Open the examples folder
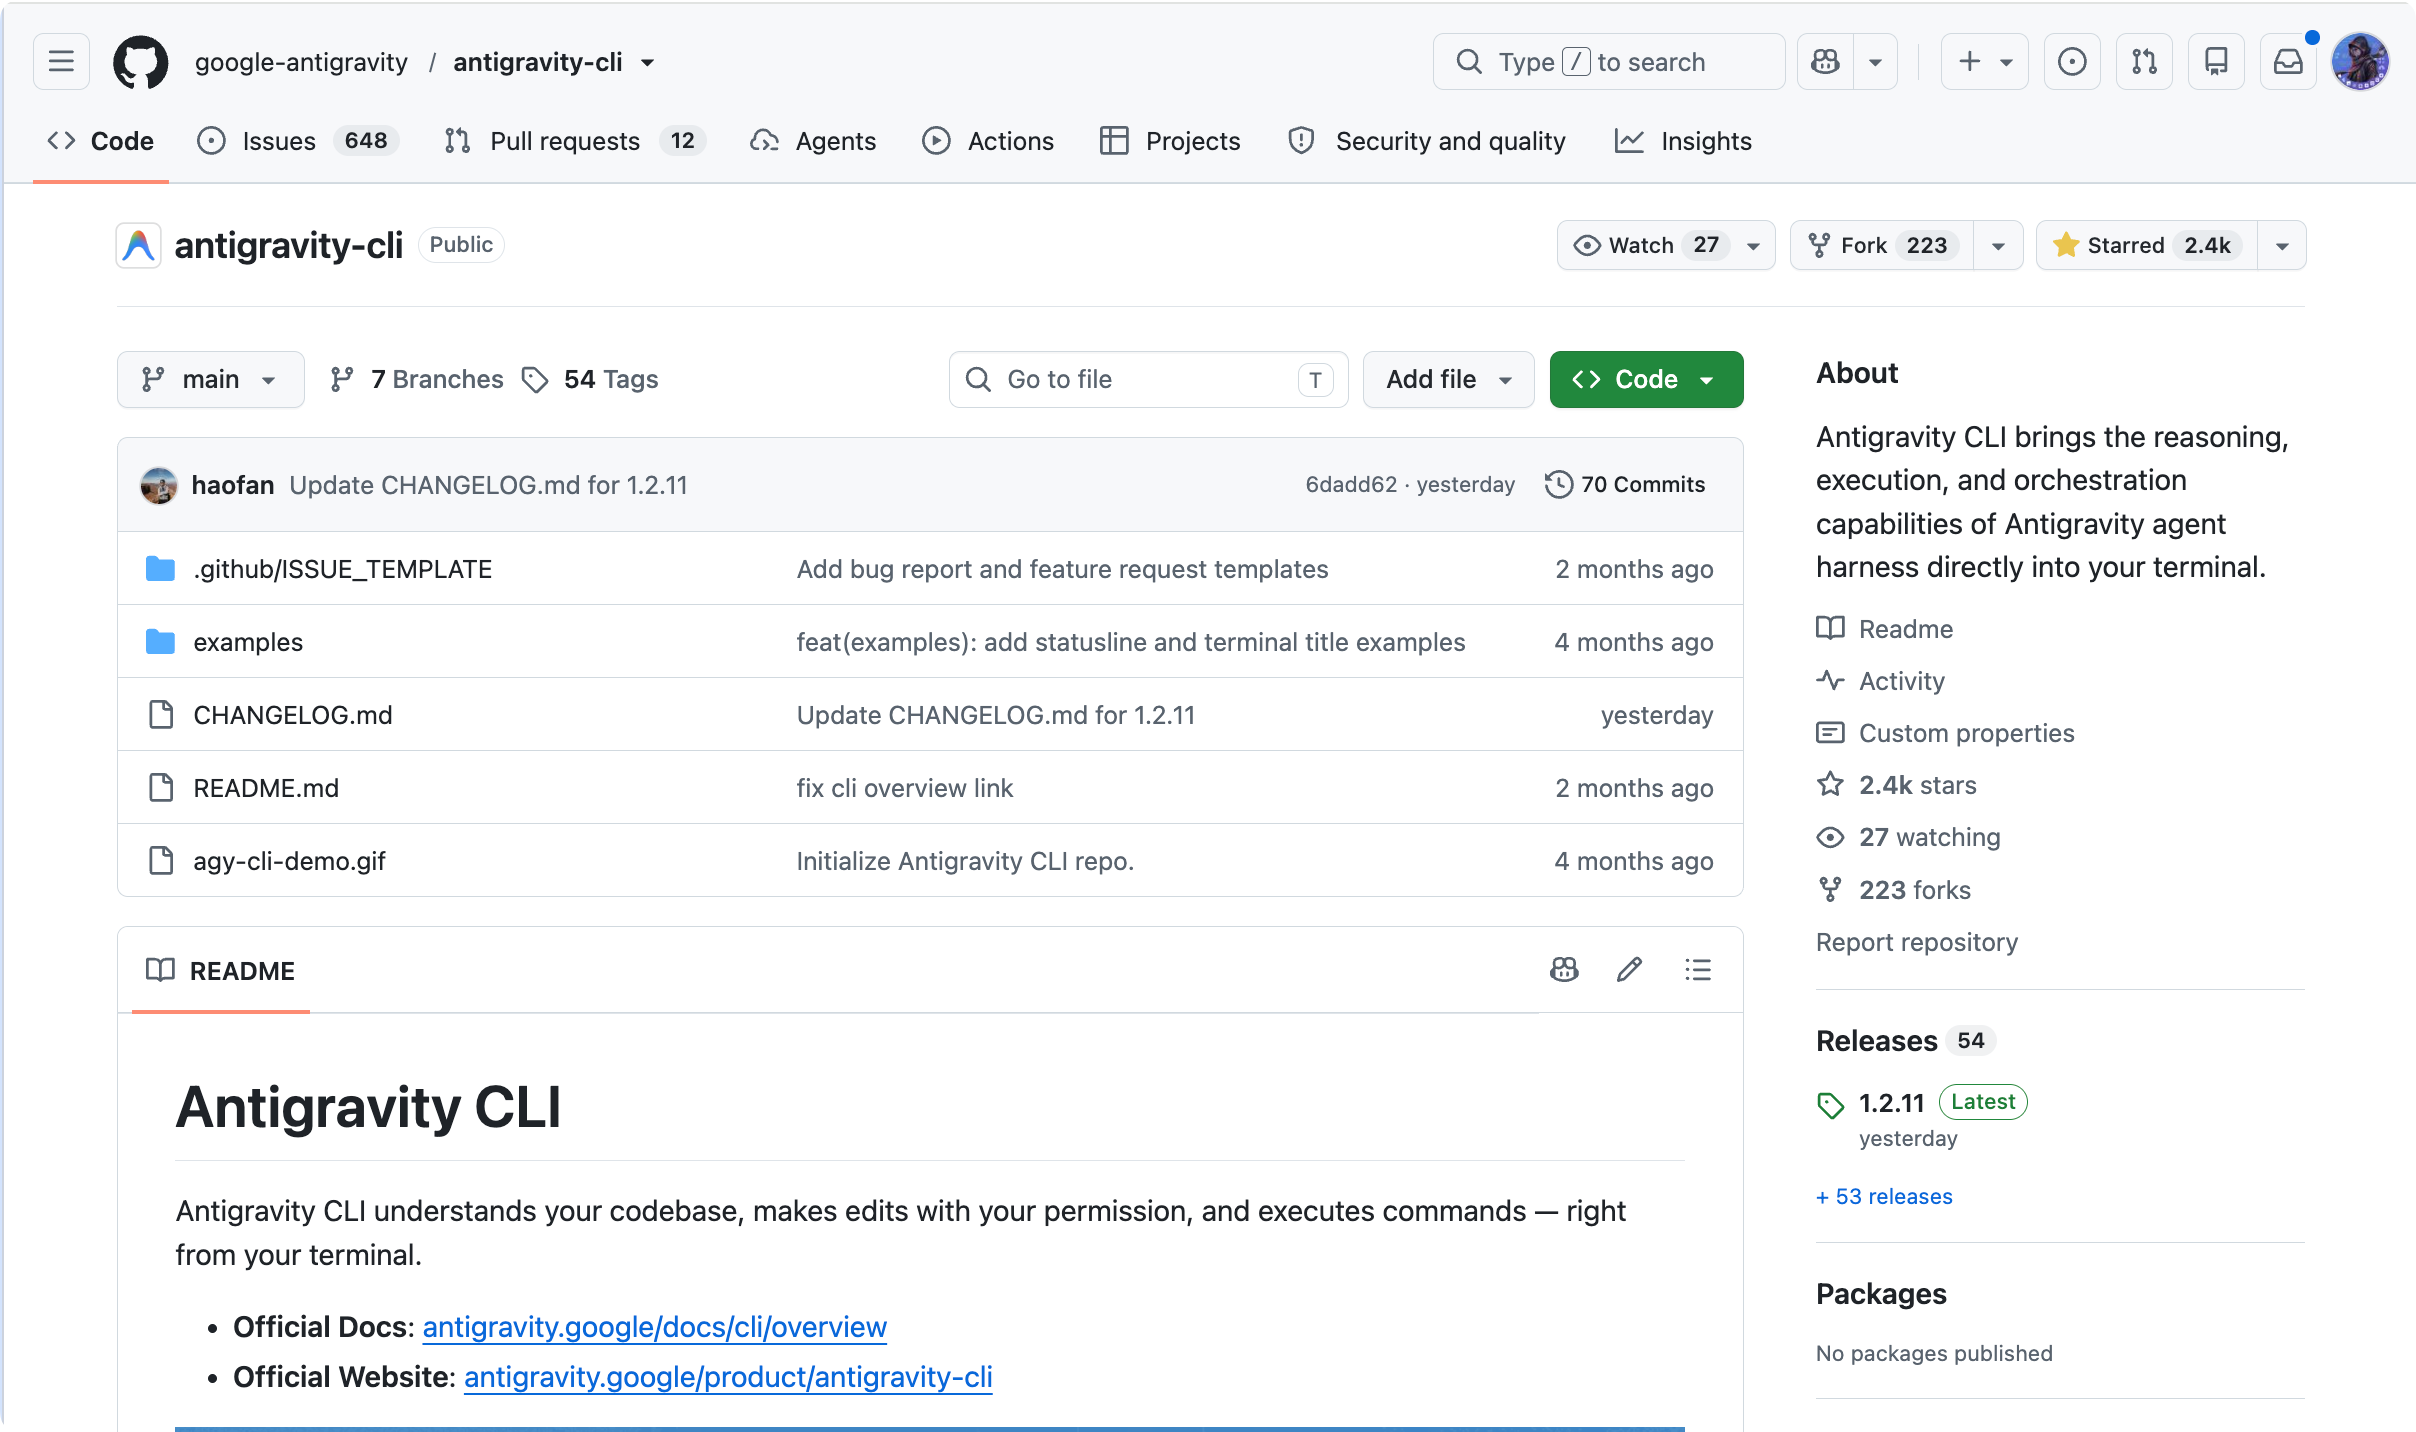The height and width of the screenshot is (1432, 2416). point(248,642)
